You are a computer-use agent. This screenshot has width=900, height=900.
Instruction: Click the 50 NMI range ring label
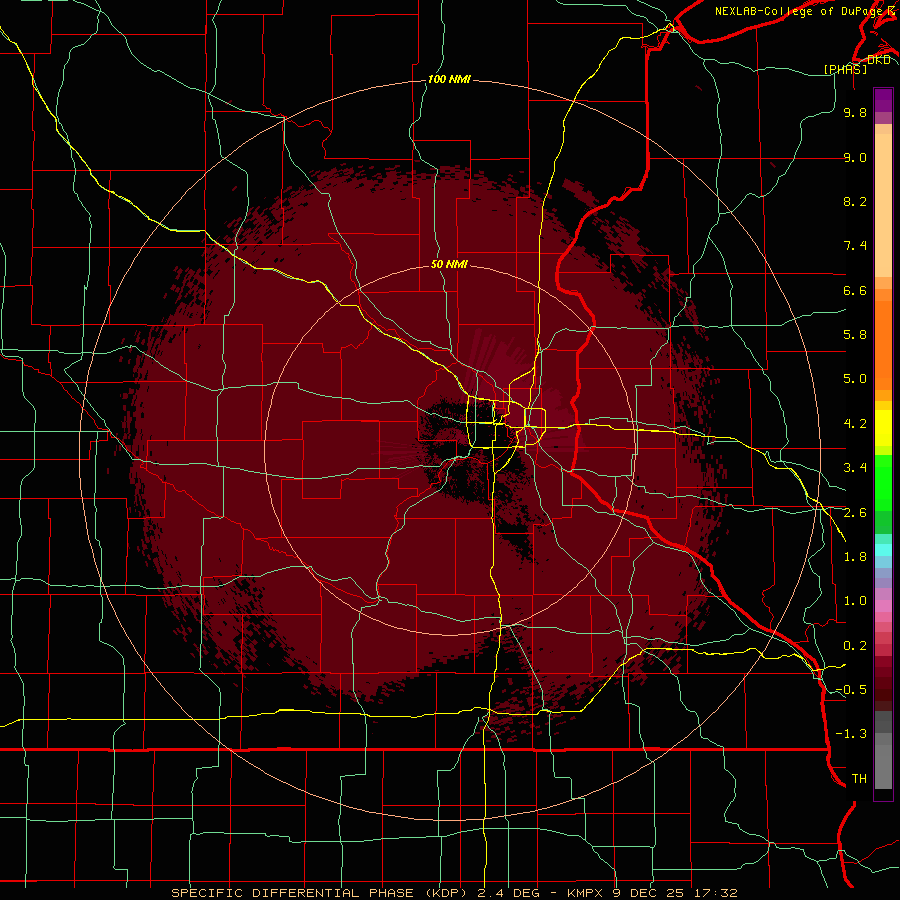click(x=449, y=265)
